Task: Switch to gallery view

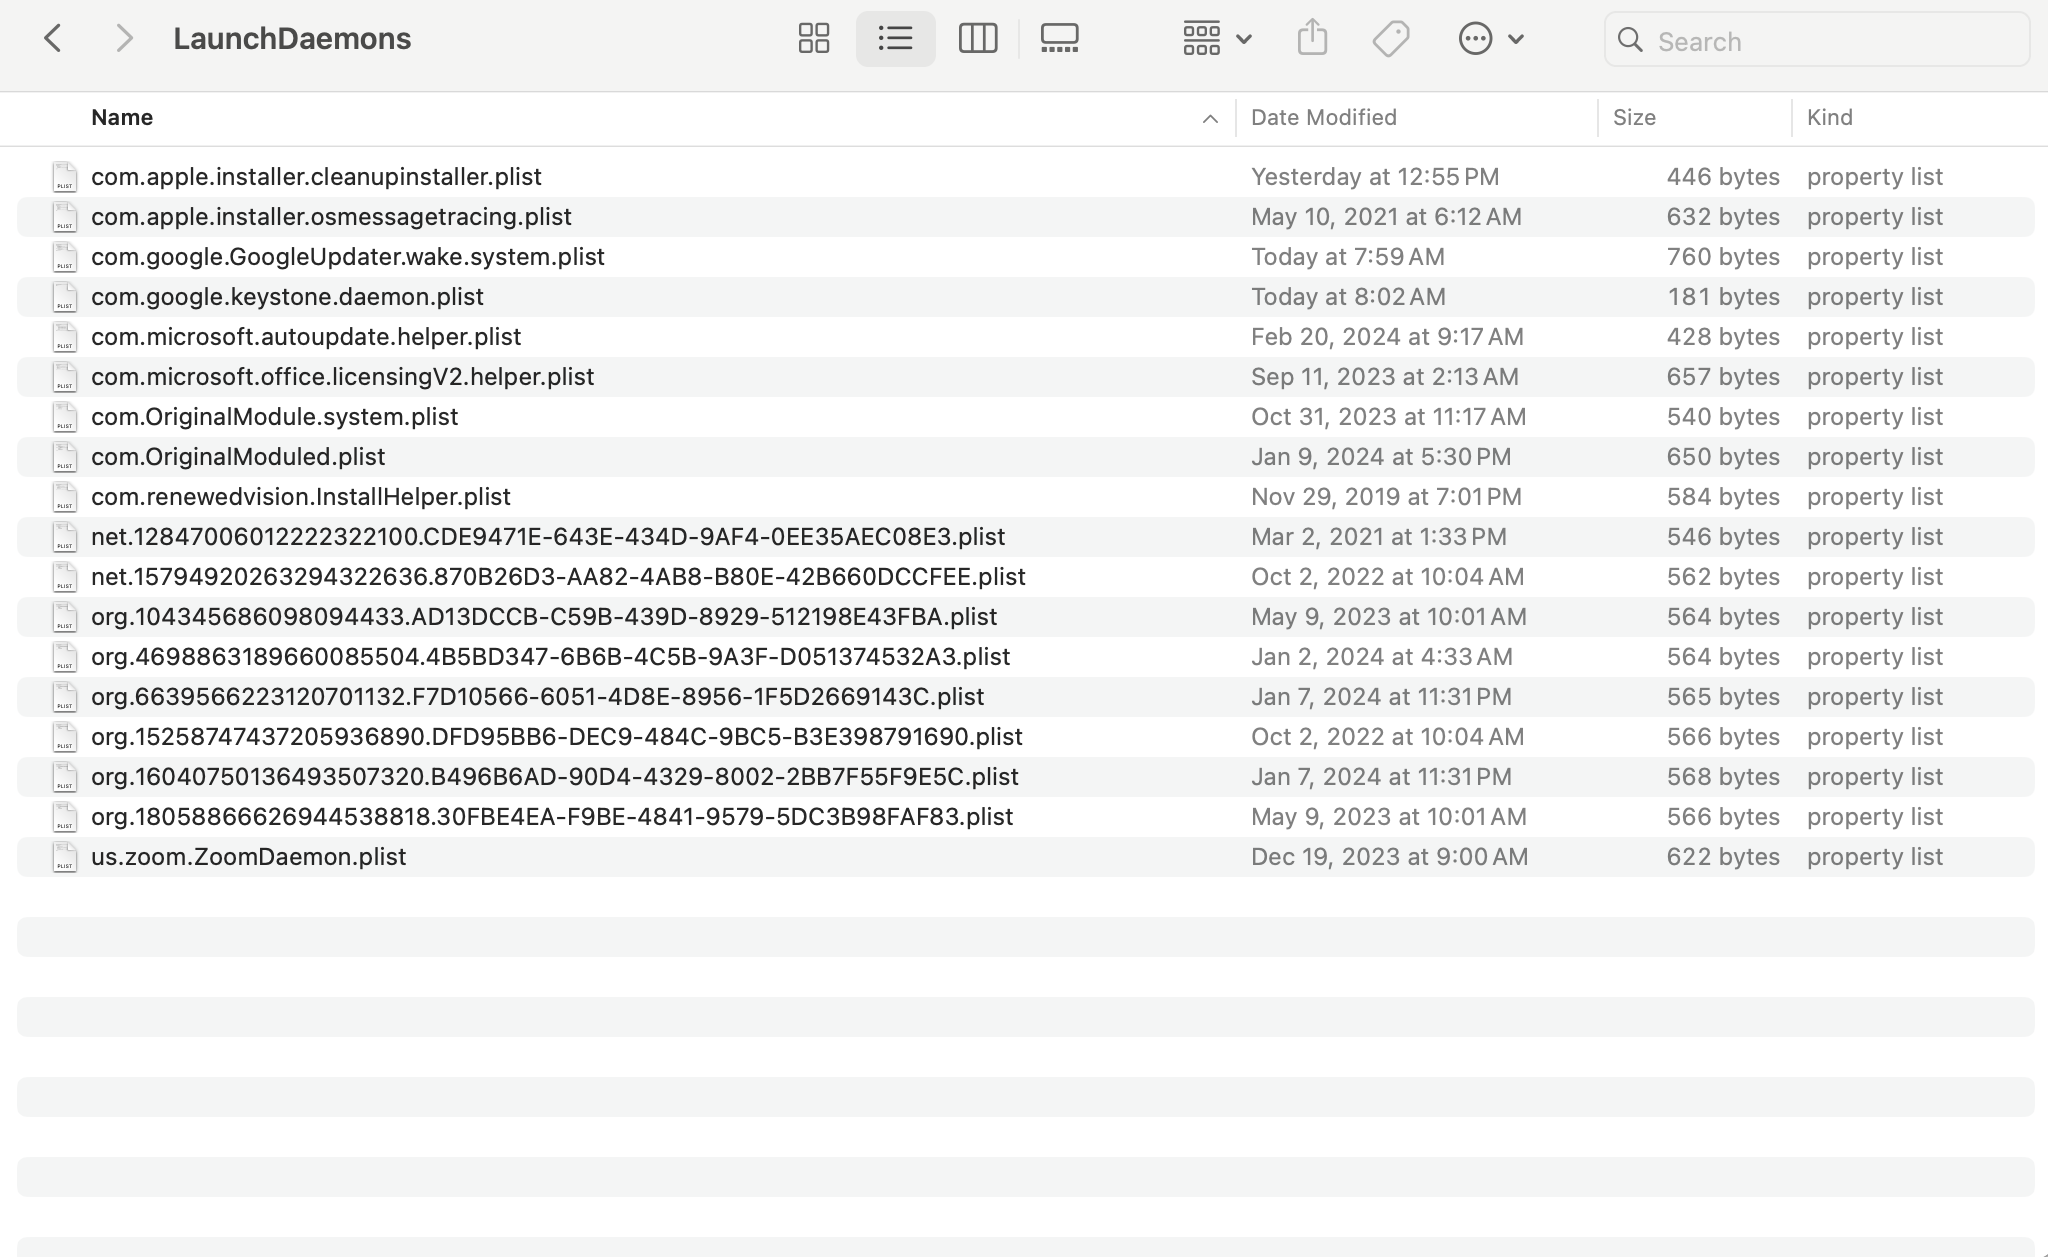Action: pyautogui.click(x=1060, y=38)
